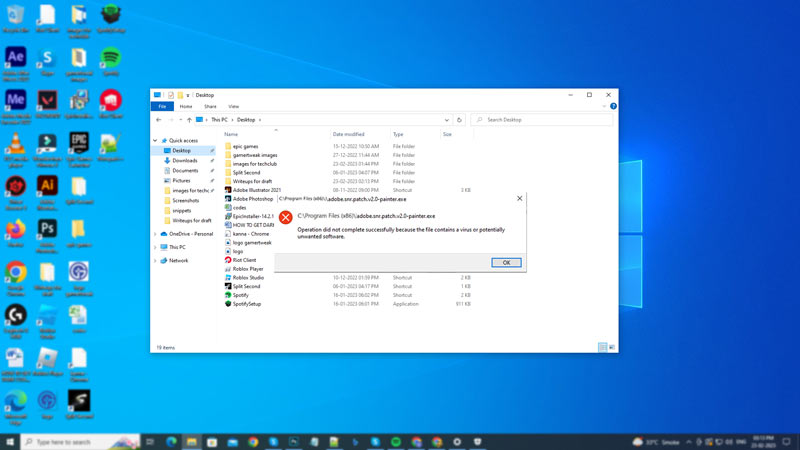Open SpotifySetup desktop icon
The width and height of the screenshot is (800, 450).
point(111,18)
